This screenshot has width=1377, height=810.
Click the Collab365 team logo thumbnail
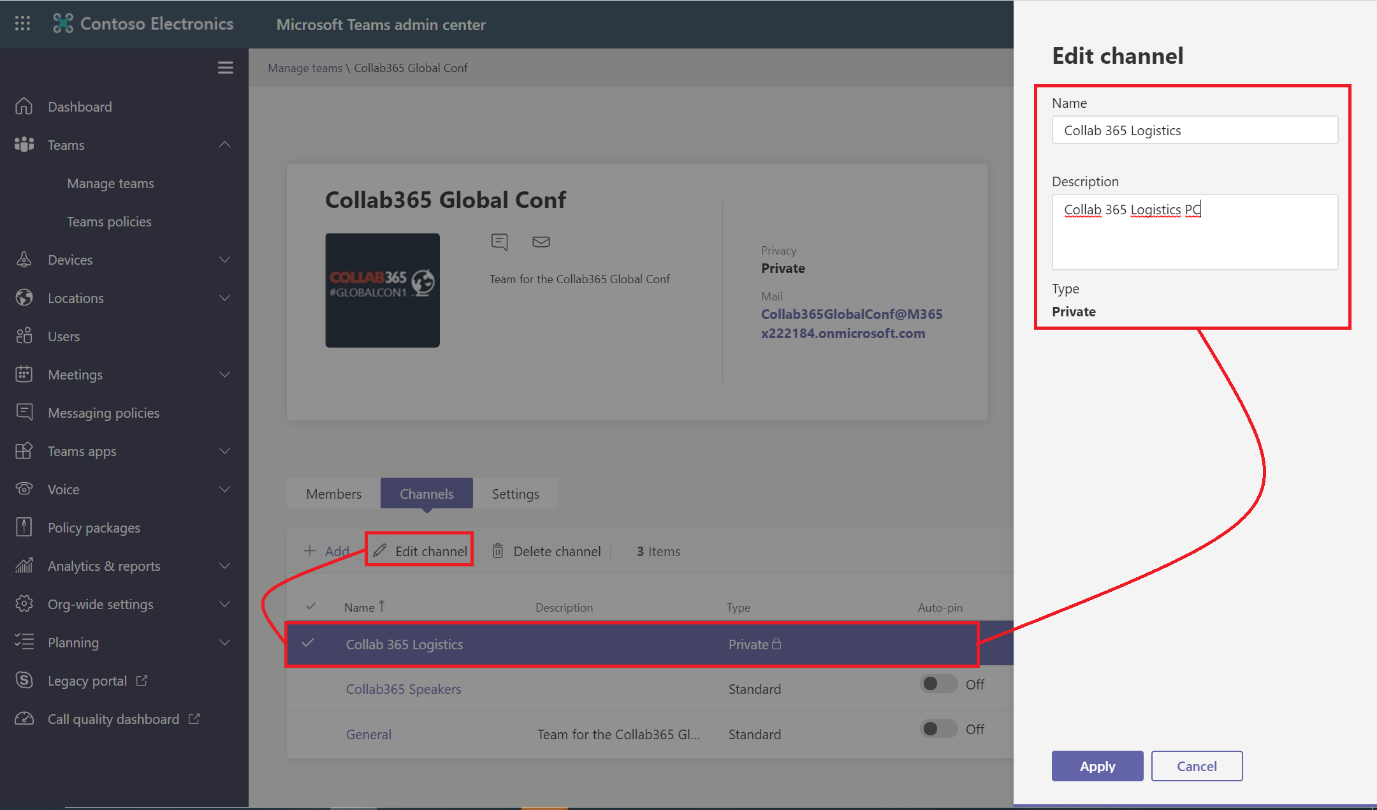click(382, 290)
